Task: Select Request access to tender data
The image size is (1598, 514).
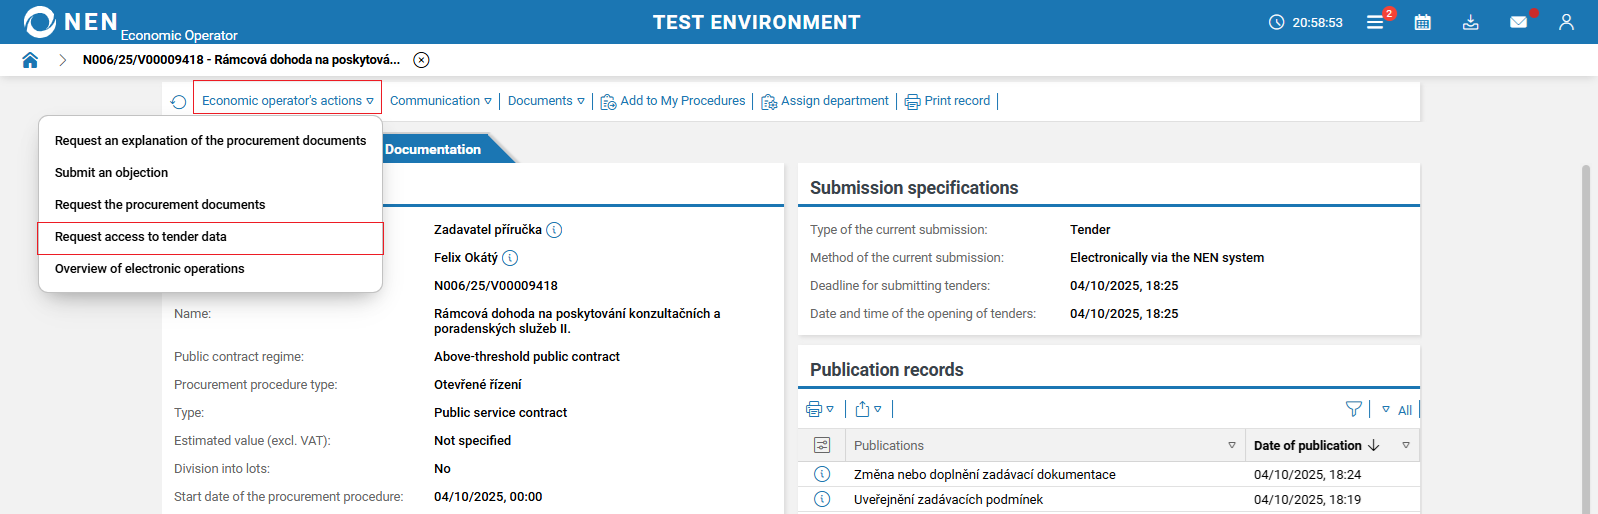Action: click(x=141, y=237)
